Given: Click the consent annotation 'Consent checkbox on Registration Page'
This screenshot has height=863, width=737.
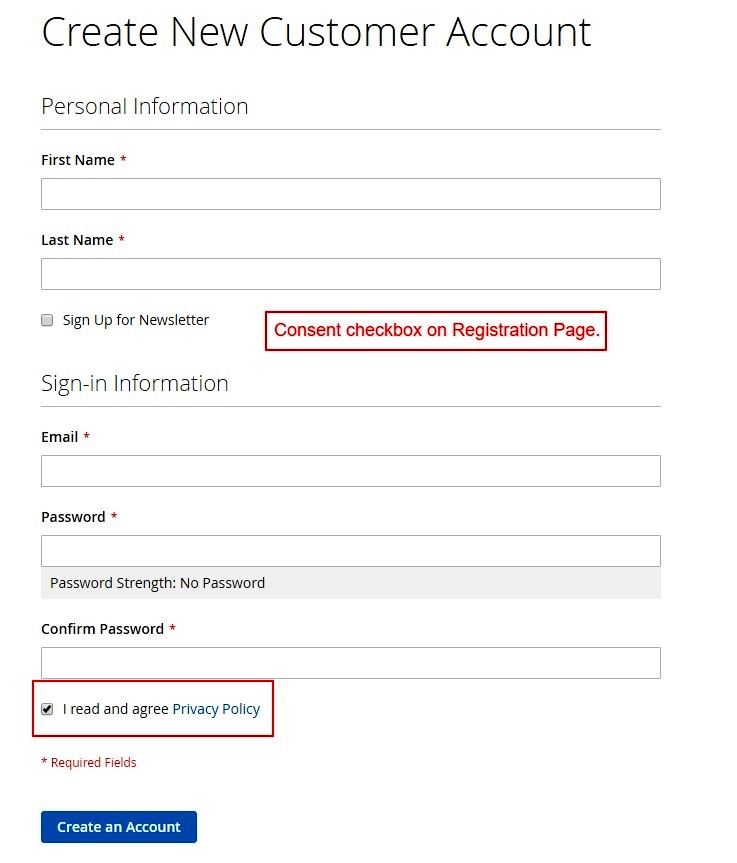Looking at the screenshot, I should click(437, 330).
